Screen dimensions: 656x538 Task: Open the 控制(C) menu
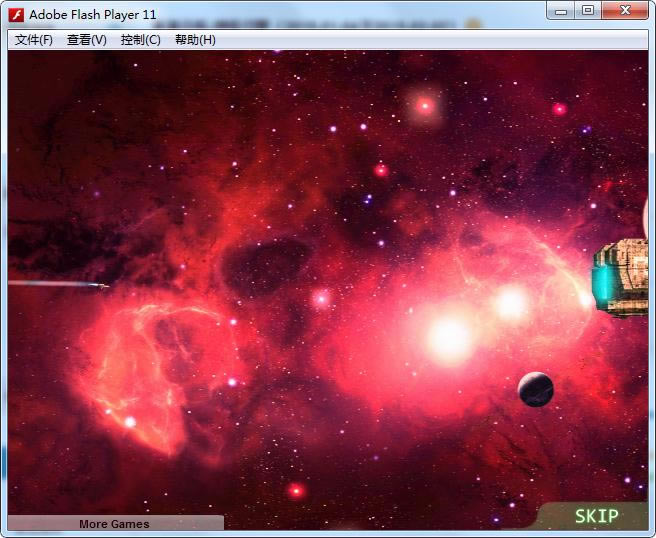point(141,40)
